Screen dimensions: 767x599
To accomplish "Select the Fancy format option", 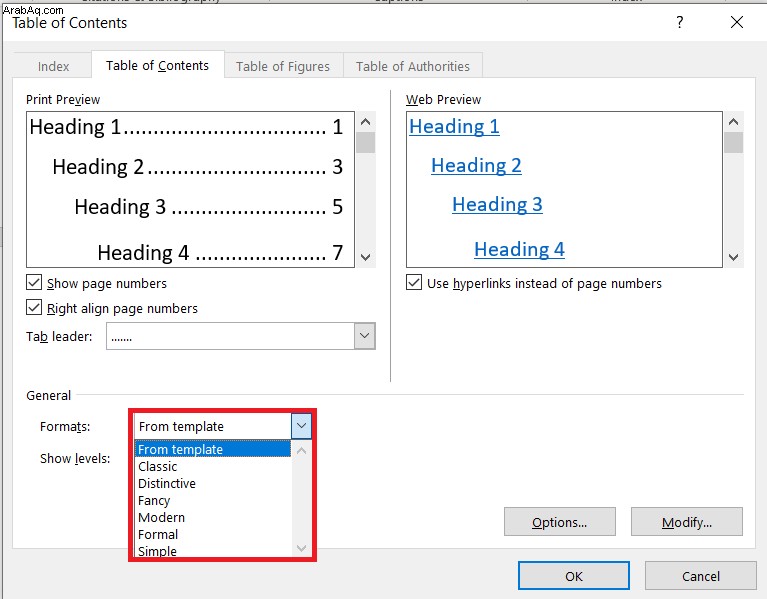I will [213, 500].
